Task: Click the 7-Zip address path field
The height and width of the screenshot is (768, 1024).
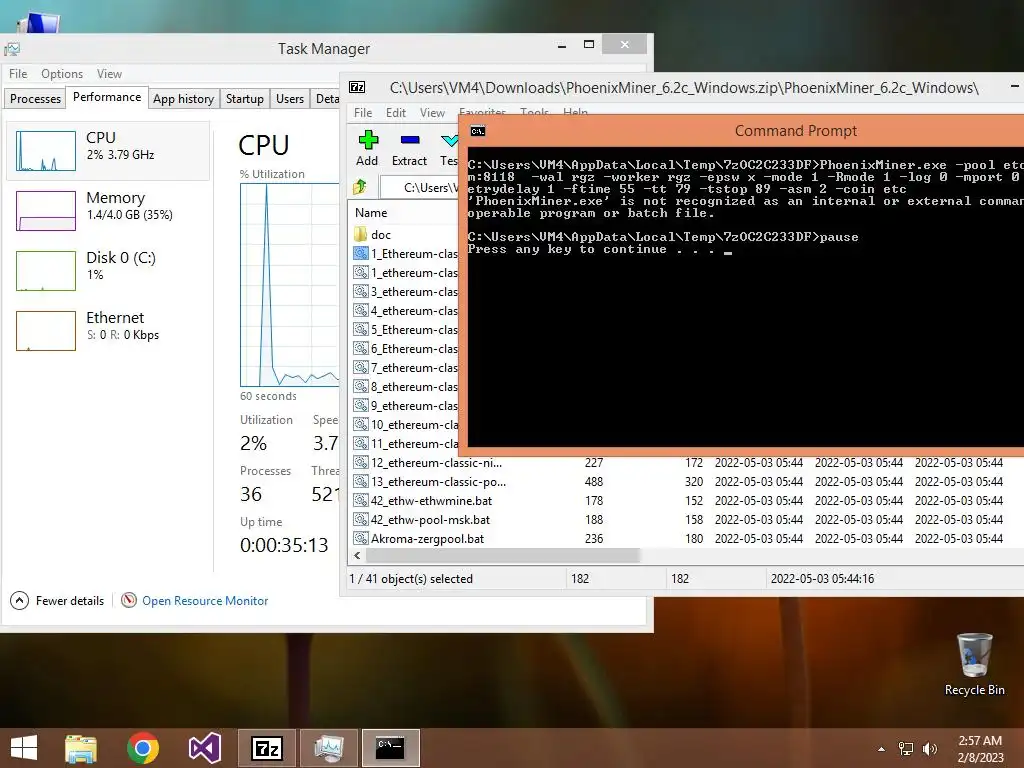Action: pos(419,187)
